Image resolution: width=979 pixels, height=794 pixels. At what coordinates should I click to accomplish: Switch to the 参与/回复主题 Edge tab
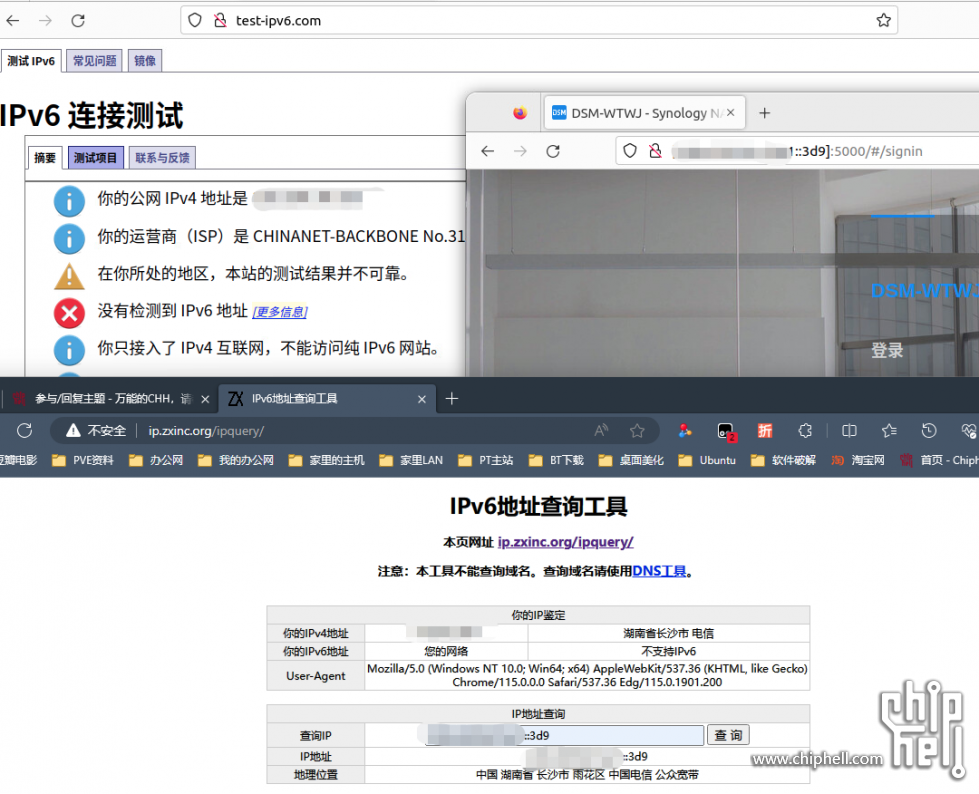(x=109, y=399)
